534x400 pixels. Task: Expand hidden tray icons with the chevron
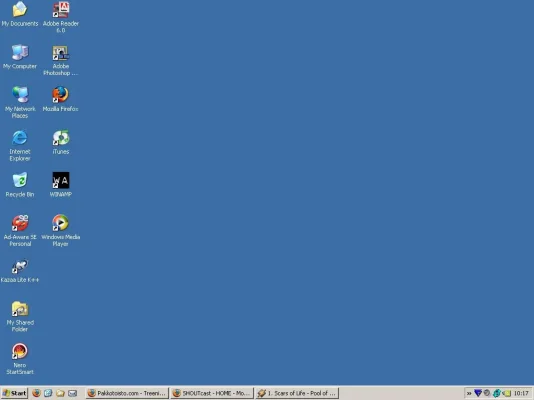click(469, 393)
